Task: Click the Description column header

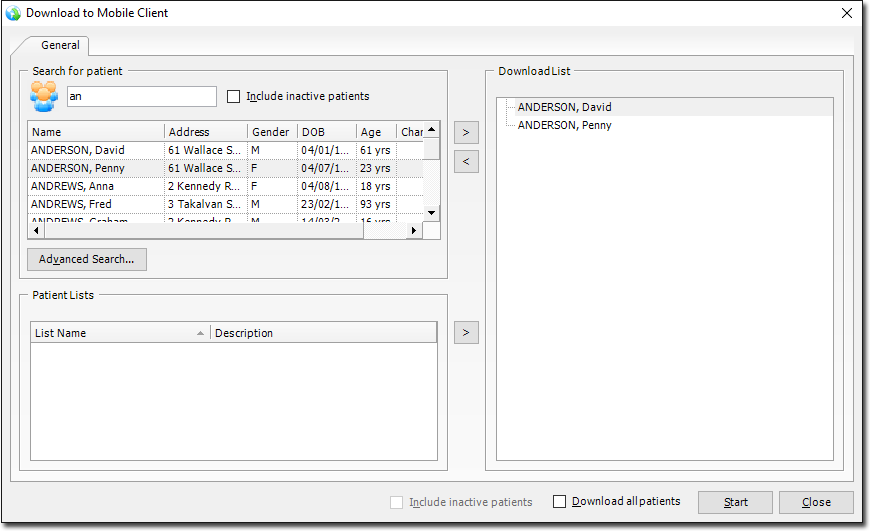Action: pos(323,333)
